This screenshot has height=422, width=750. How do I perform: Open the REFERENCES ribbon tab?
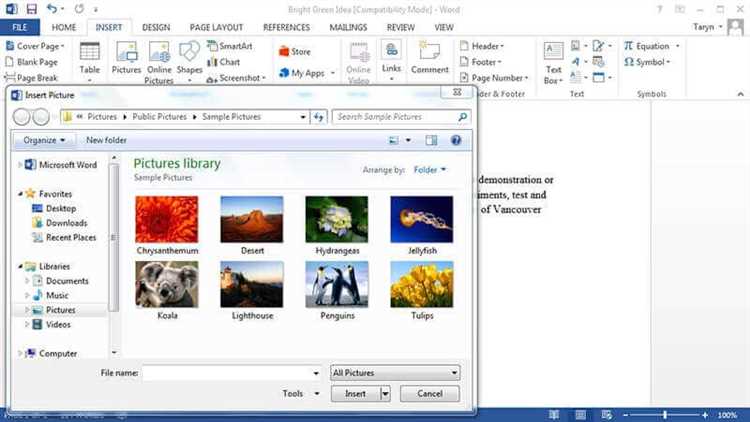tap(286, 27)
